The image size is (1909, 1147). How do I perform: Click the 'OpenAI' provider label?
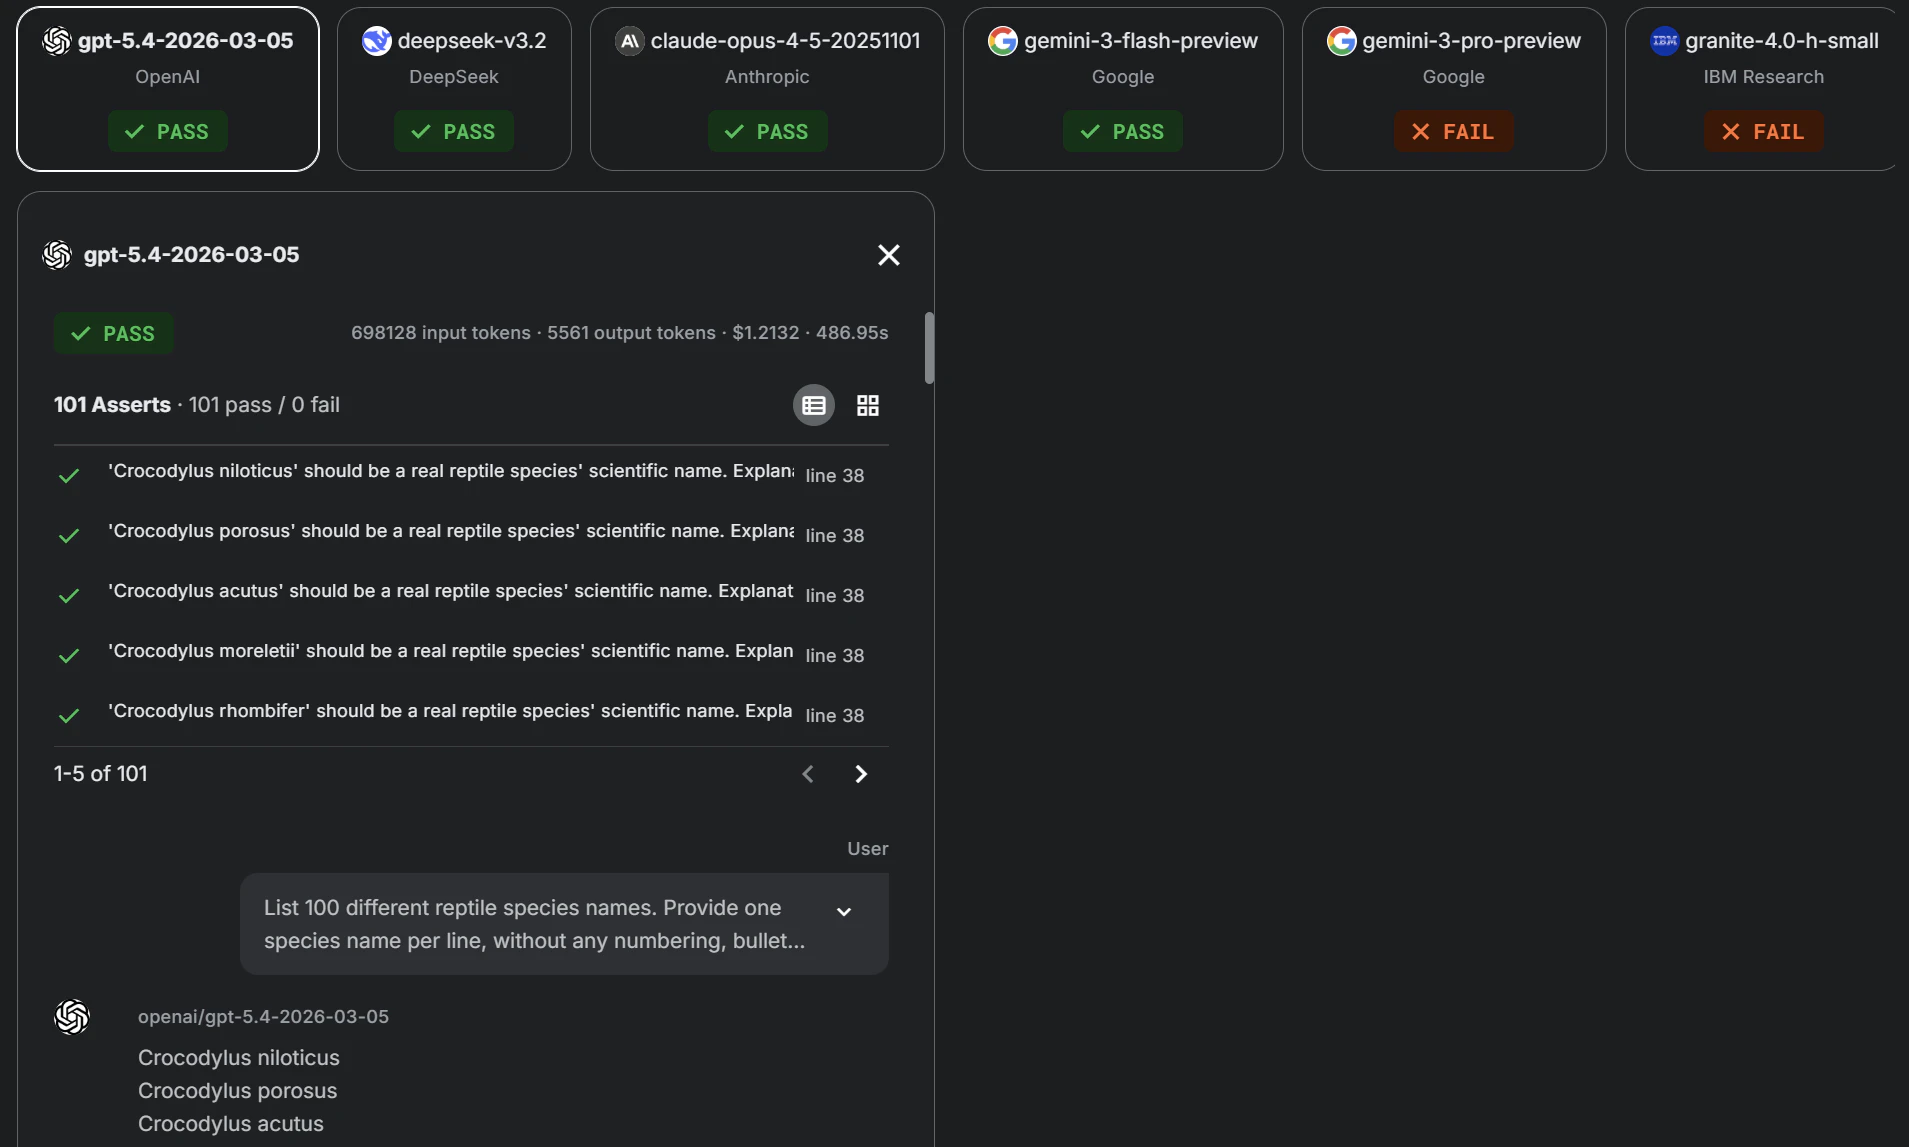168,77
